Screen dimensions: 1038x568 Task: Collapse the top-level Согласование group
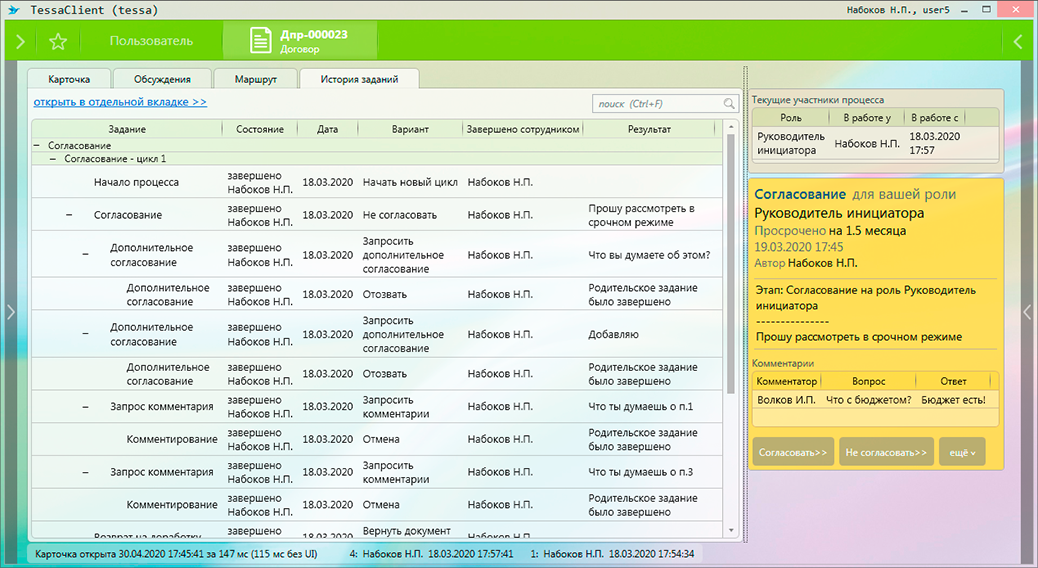tap(37, 146)
